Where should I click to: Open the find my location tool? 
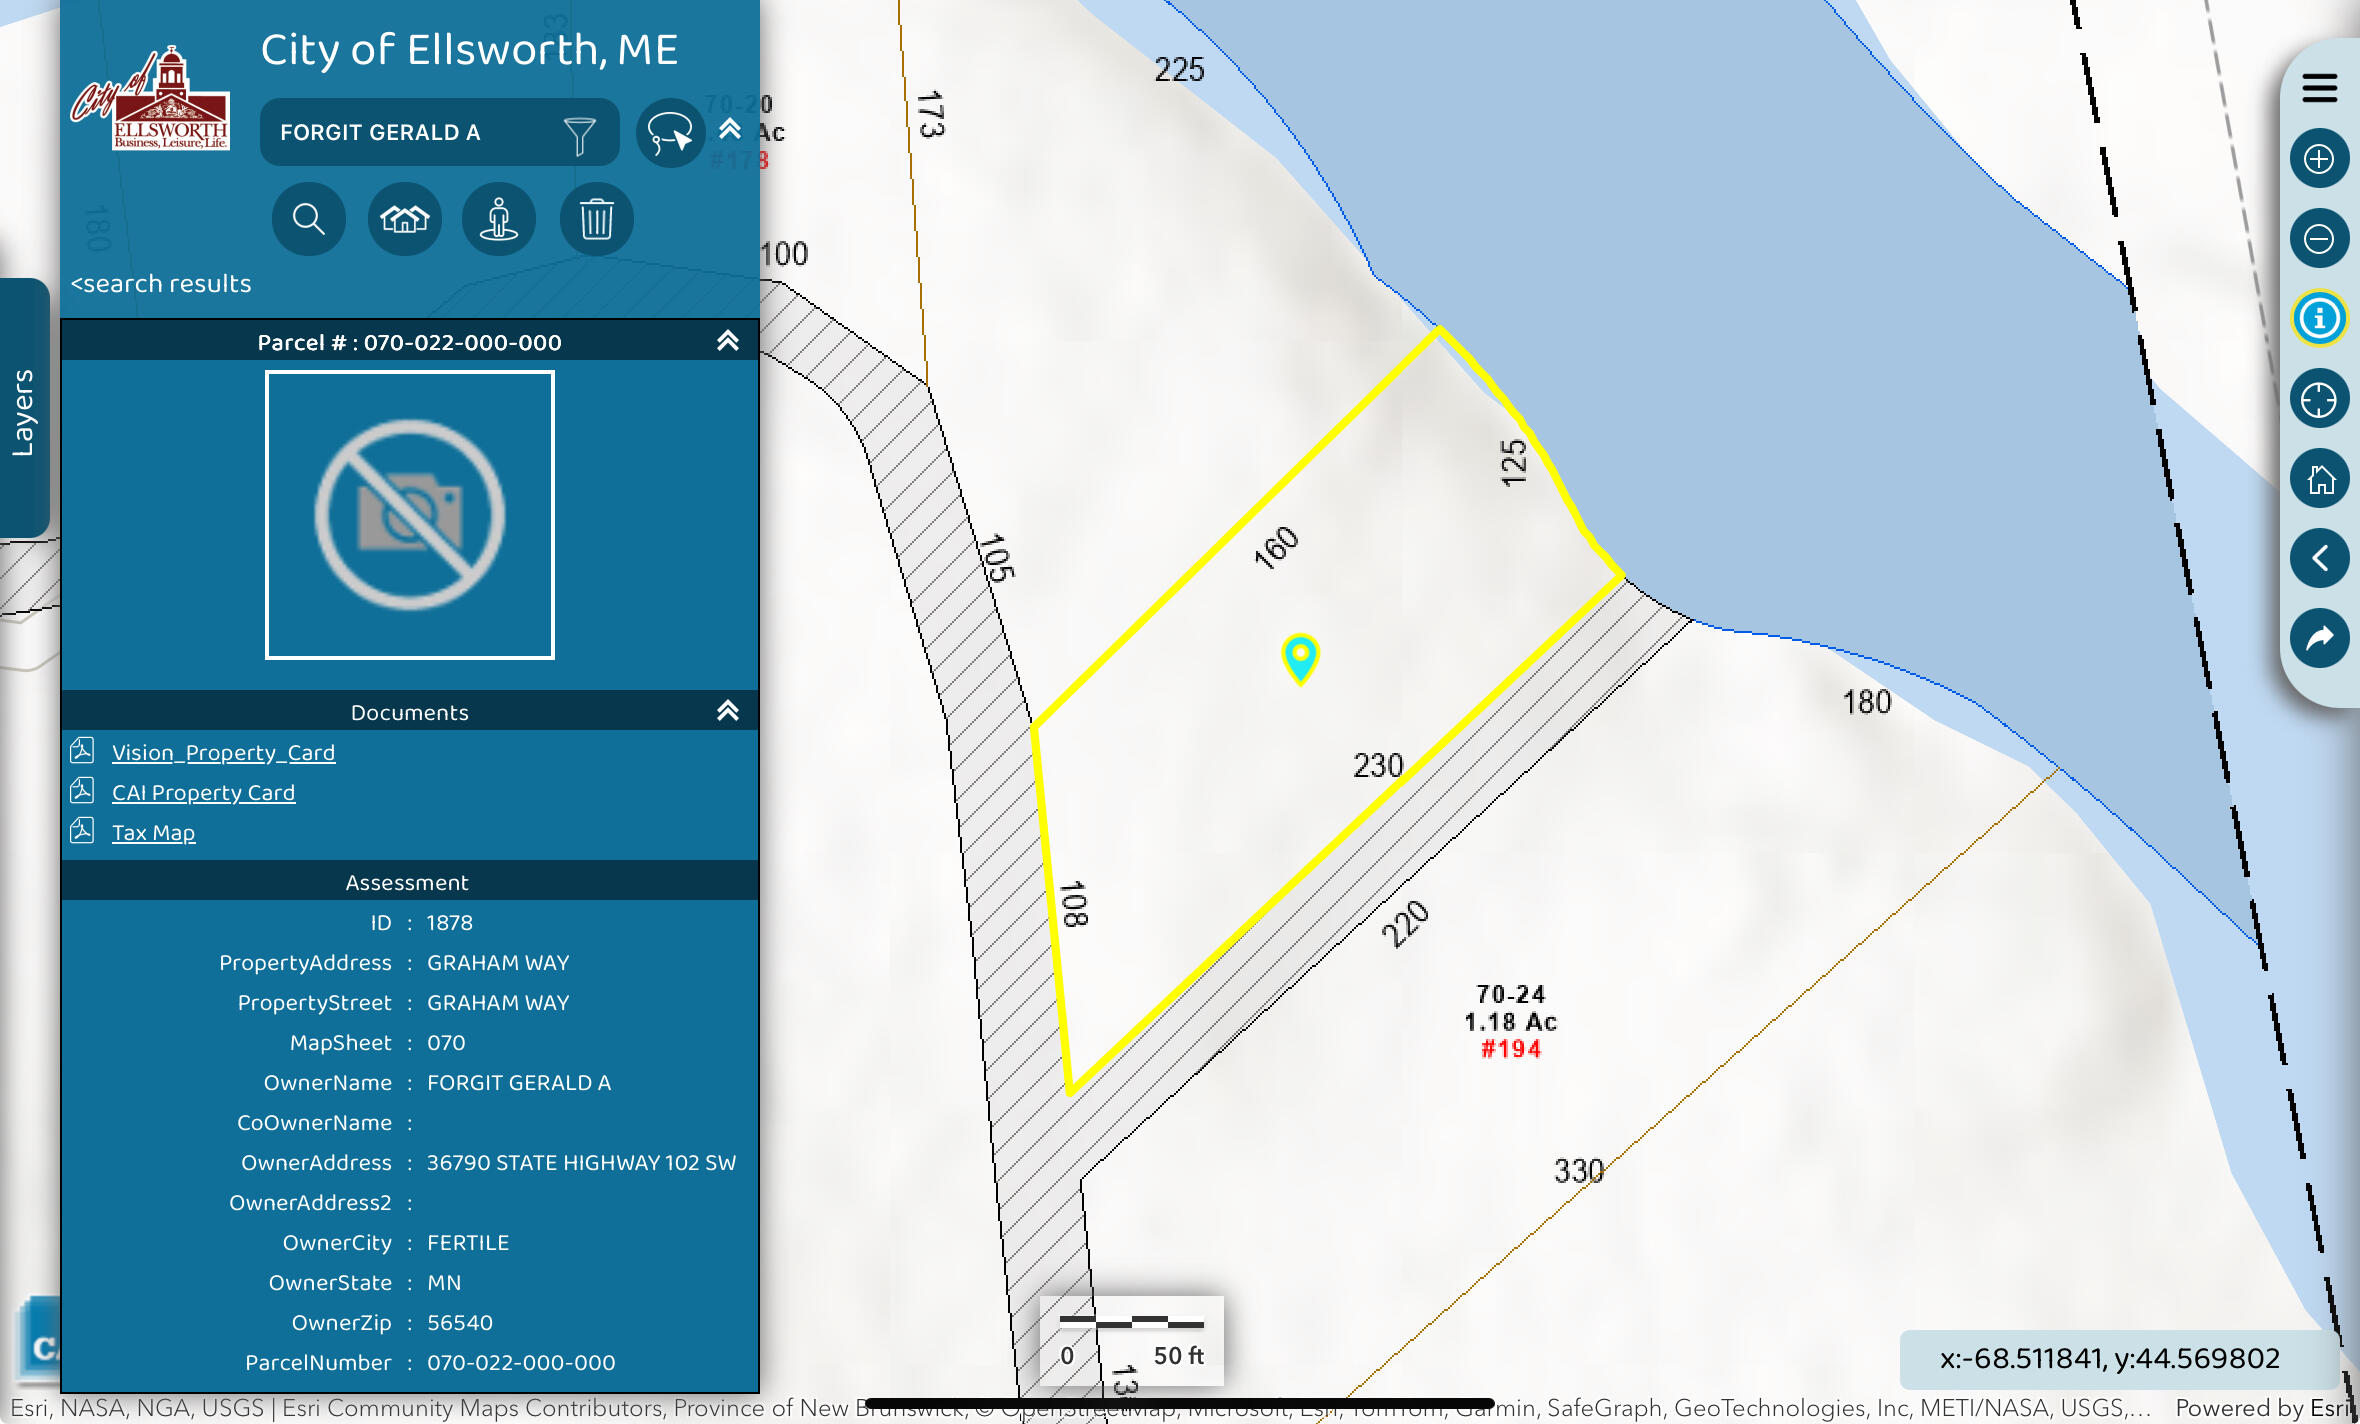point(2320,398)
